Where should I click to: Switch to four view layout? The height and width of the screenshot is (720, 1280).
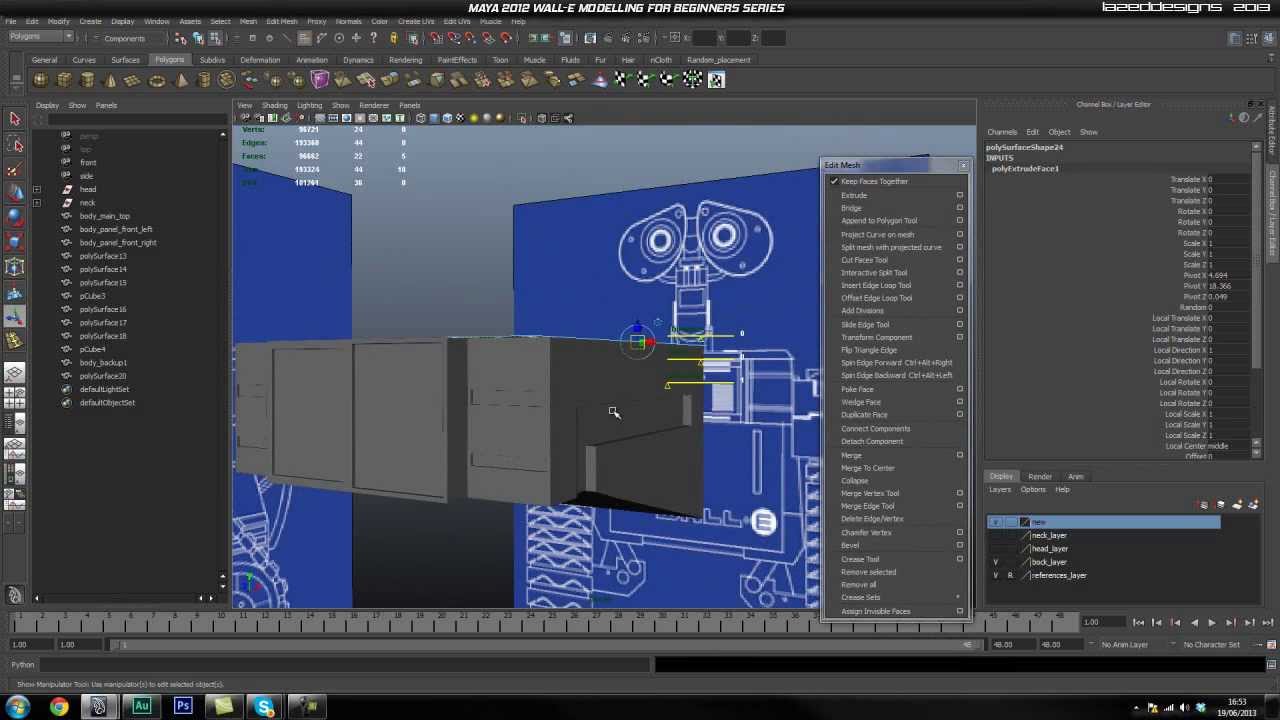15,398
